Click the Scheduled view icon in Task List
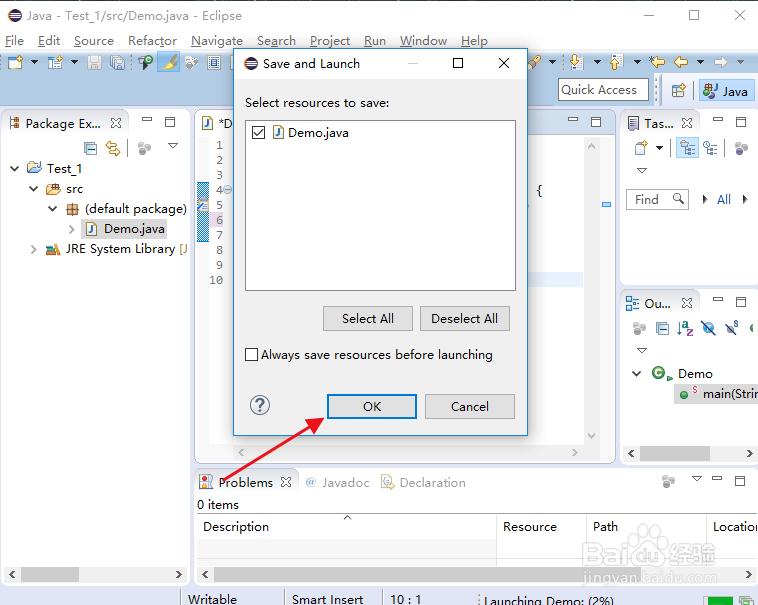This screenshot has width=758, height=605. click(710, 148)
